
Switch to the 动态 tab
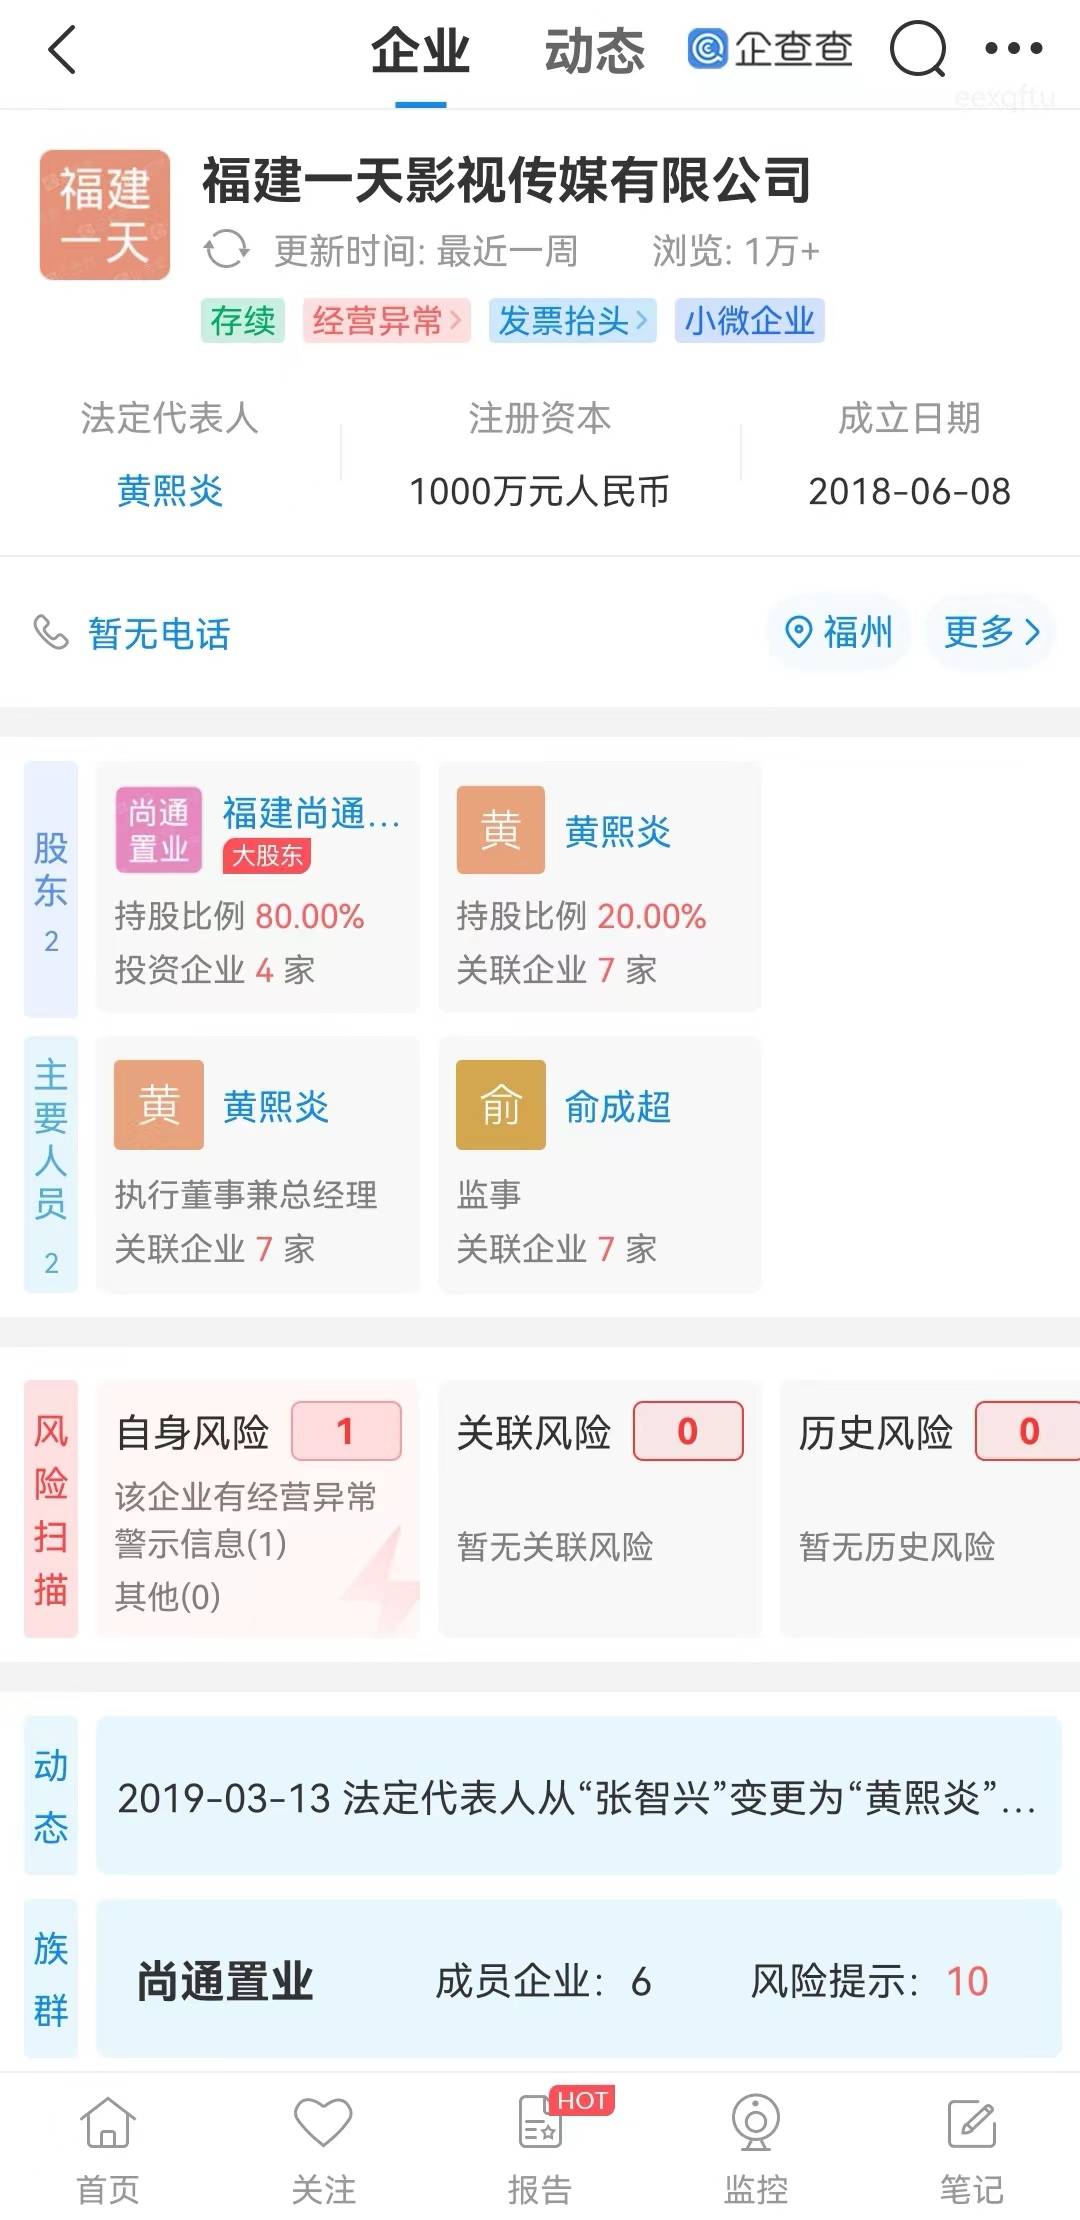[x=594, y=52]
